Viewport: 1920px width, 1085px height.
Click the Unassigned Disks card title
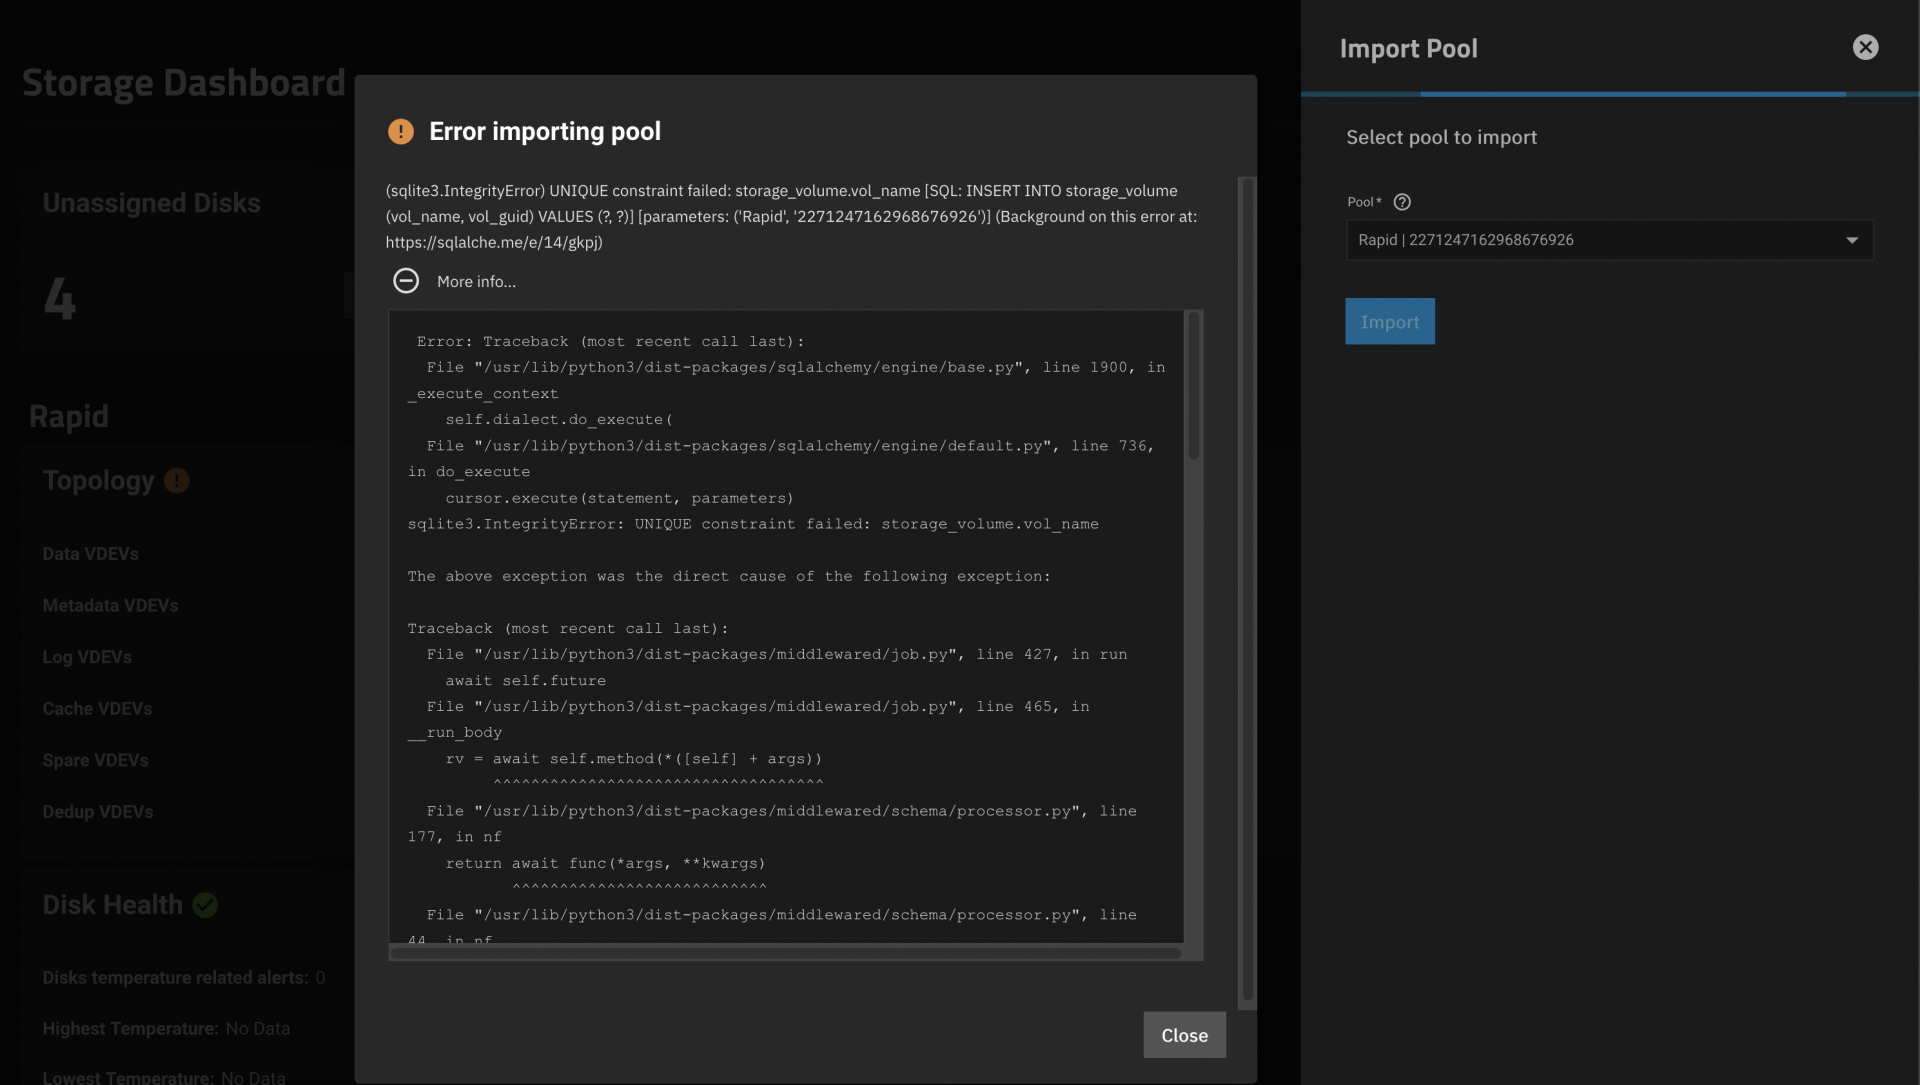[151, 203]
